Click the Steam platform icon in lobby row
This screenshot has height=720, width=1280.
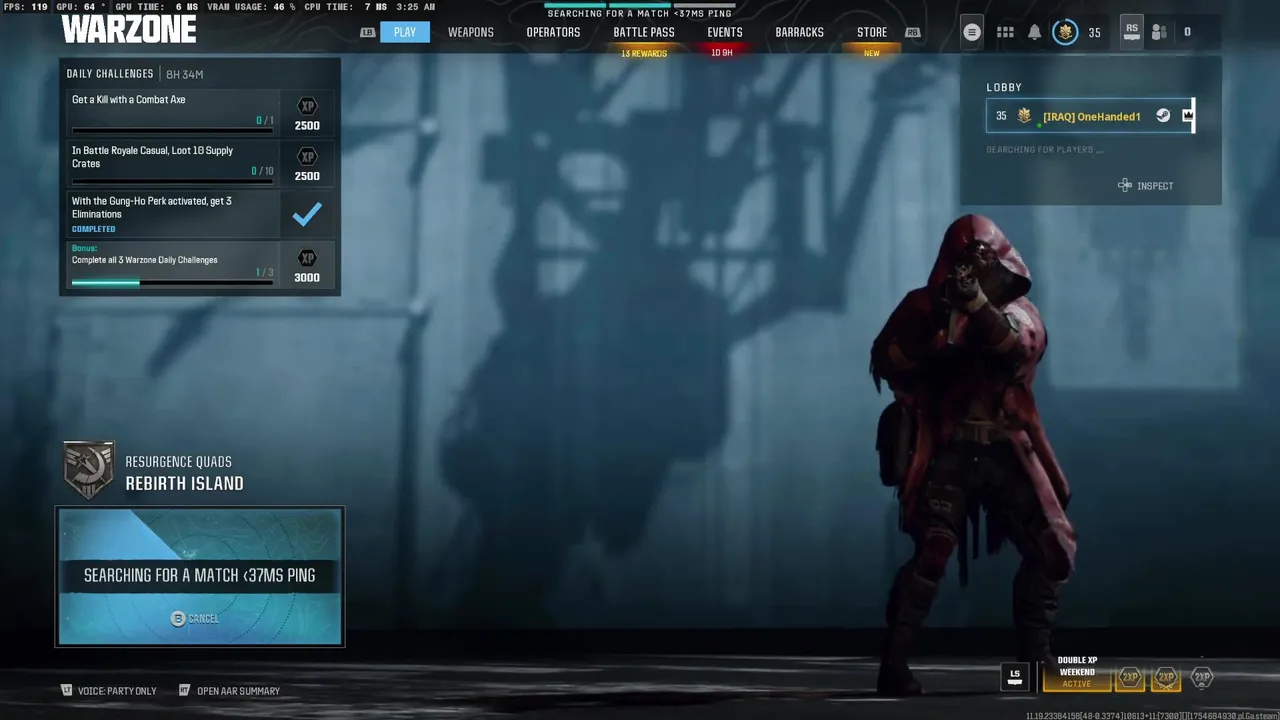pos(1163,116)
